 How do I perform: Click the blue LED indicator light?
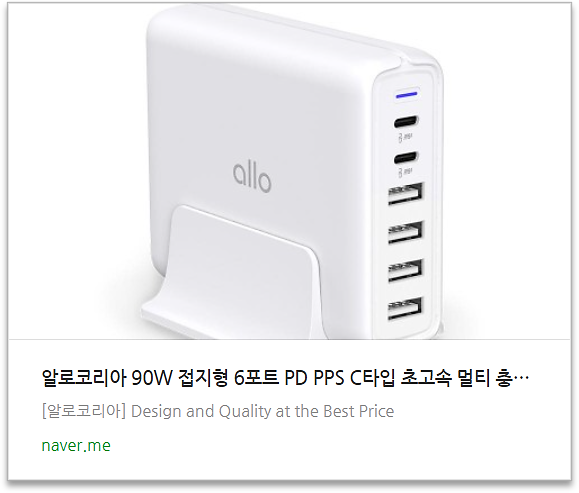tap(406, 95)
